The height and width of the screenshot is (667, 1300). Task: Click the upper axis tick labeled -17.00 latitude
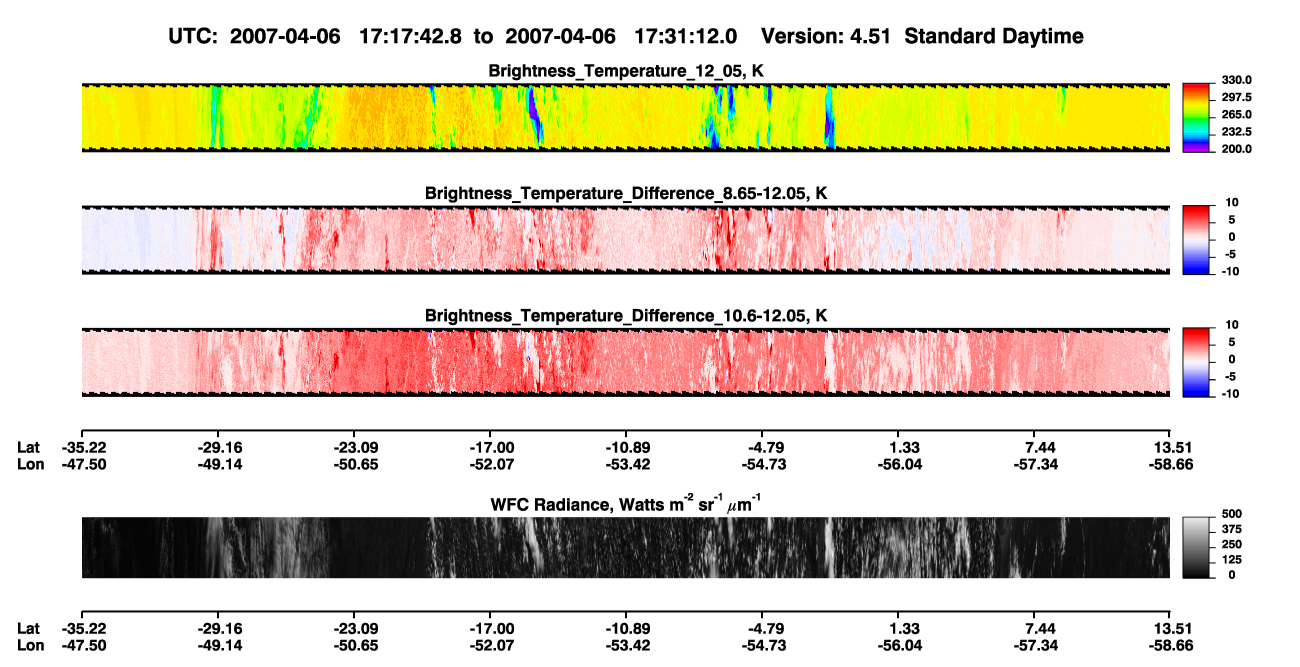490,448
